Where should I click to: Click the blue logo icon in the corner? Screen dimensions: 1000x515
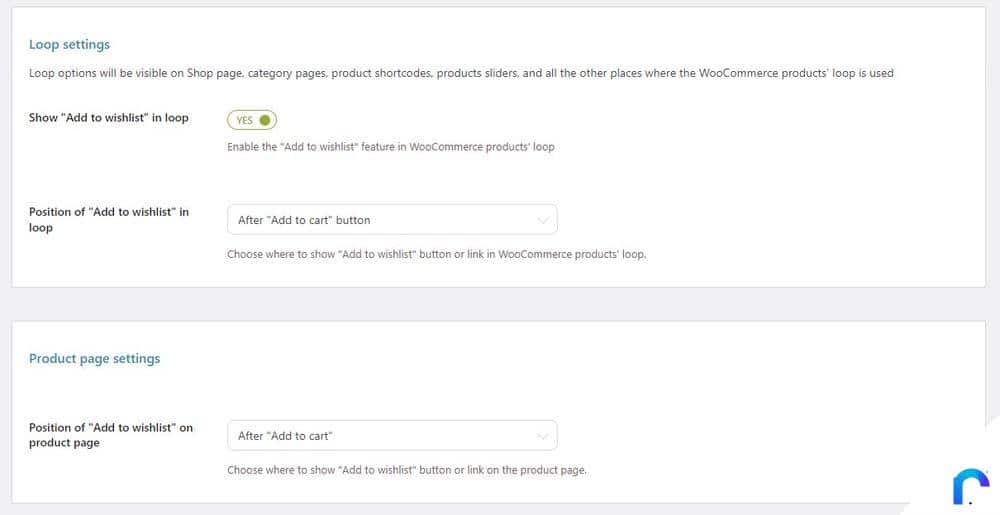tap(971, 486)
